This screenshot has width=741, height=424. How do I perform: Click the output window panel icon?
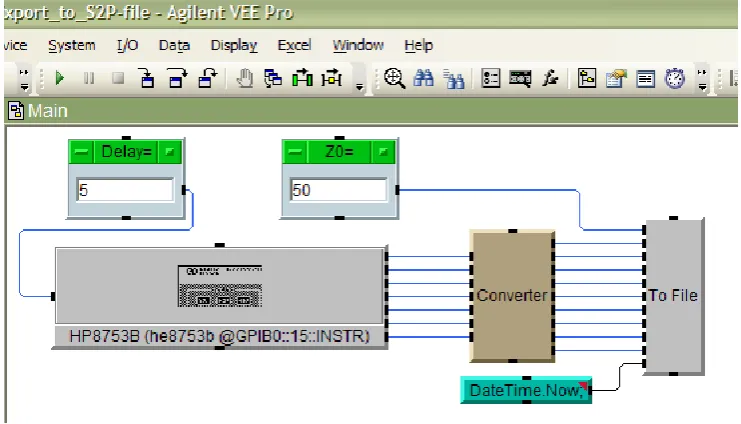[645, 78]
